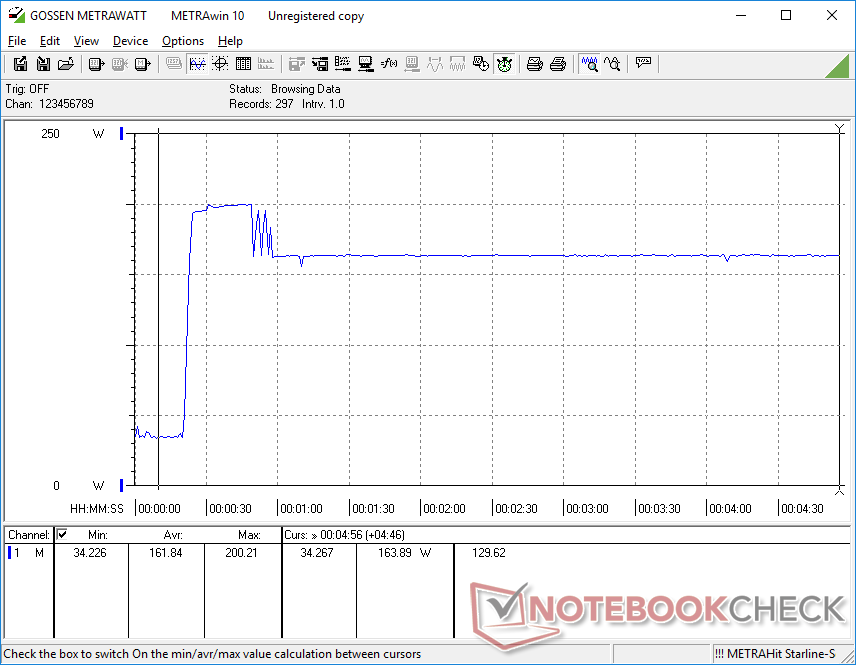Open the Device menu
Image resolution: width=856 pixels, height=665 pixels.
click(x=130, y=41)
